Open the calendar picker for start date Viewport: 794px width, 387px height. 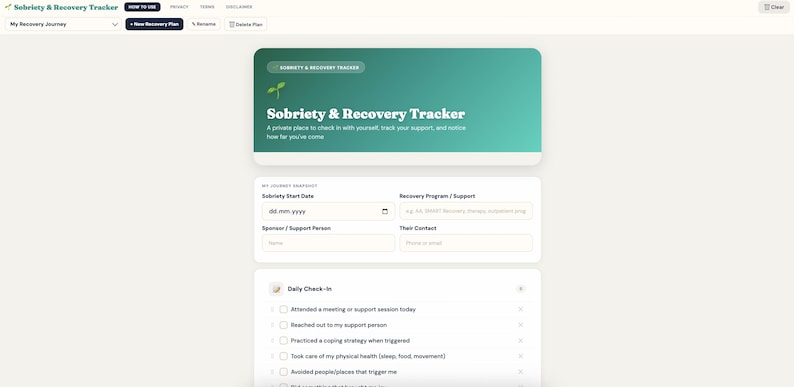385,211
